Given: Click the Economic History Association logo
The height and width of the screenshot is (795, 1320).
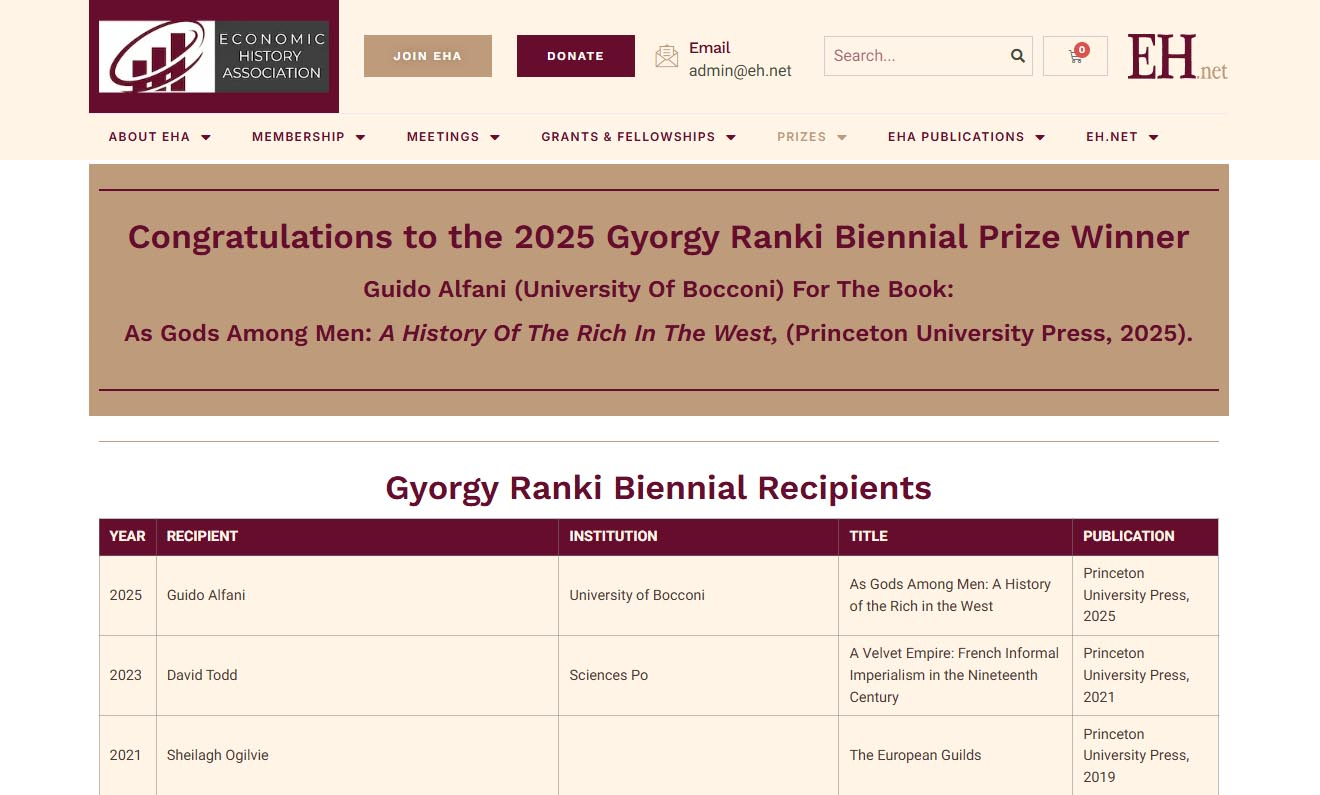Looking at the screenshot, I should click(214, 57).
